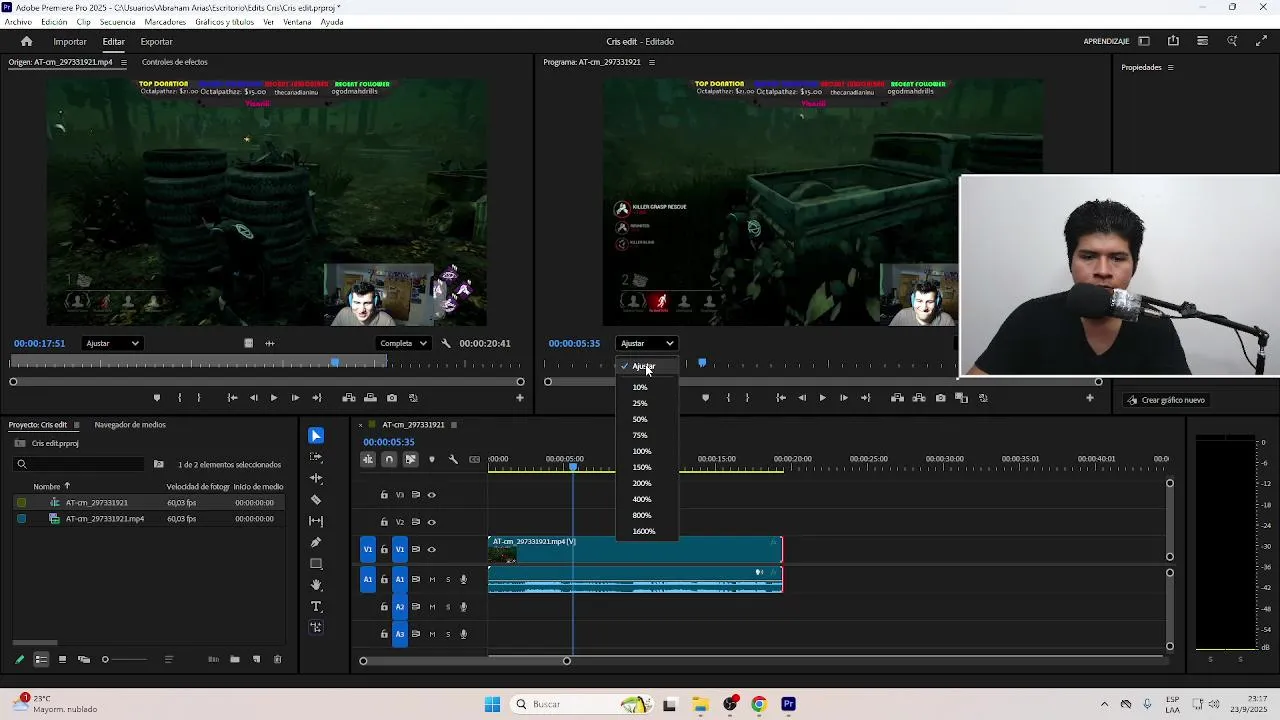Toggle lock on track A3
1280x720 pixels.
tap(384, 634)
